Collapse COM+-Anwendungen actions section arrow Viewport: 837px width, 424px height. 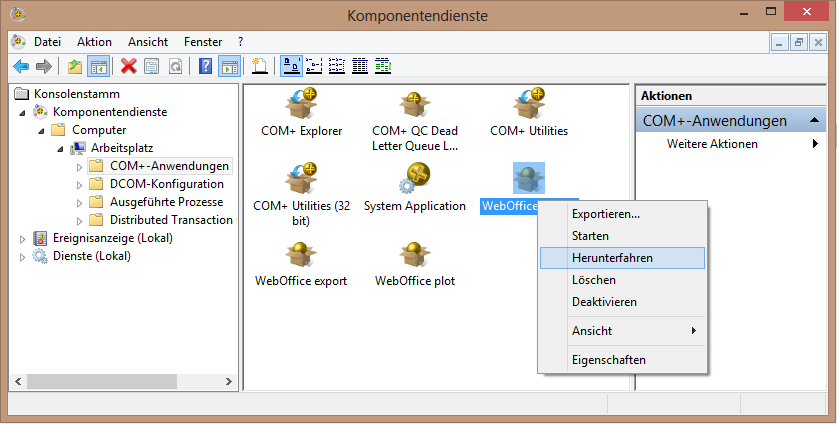[x=815, y=120]
